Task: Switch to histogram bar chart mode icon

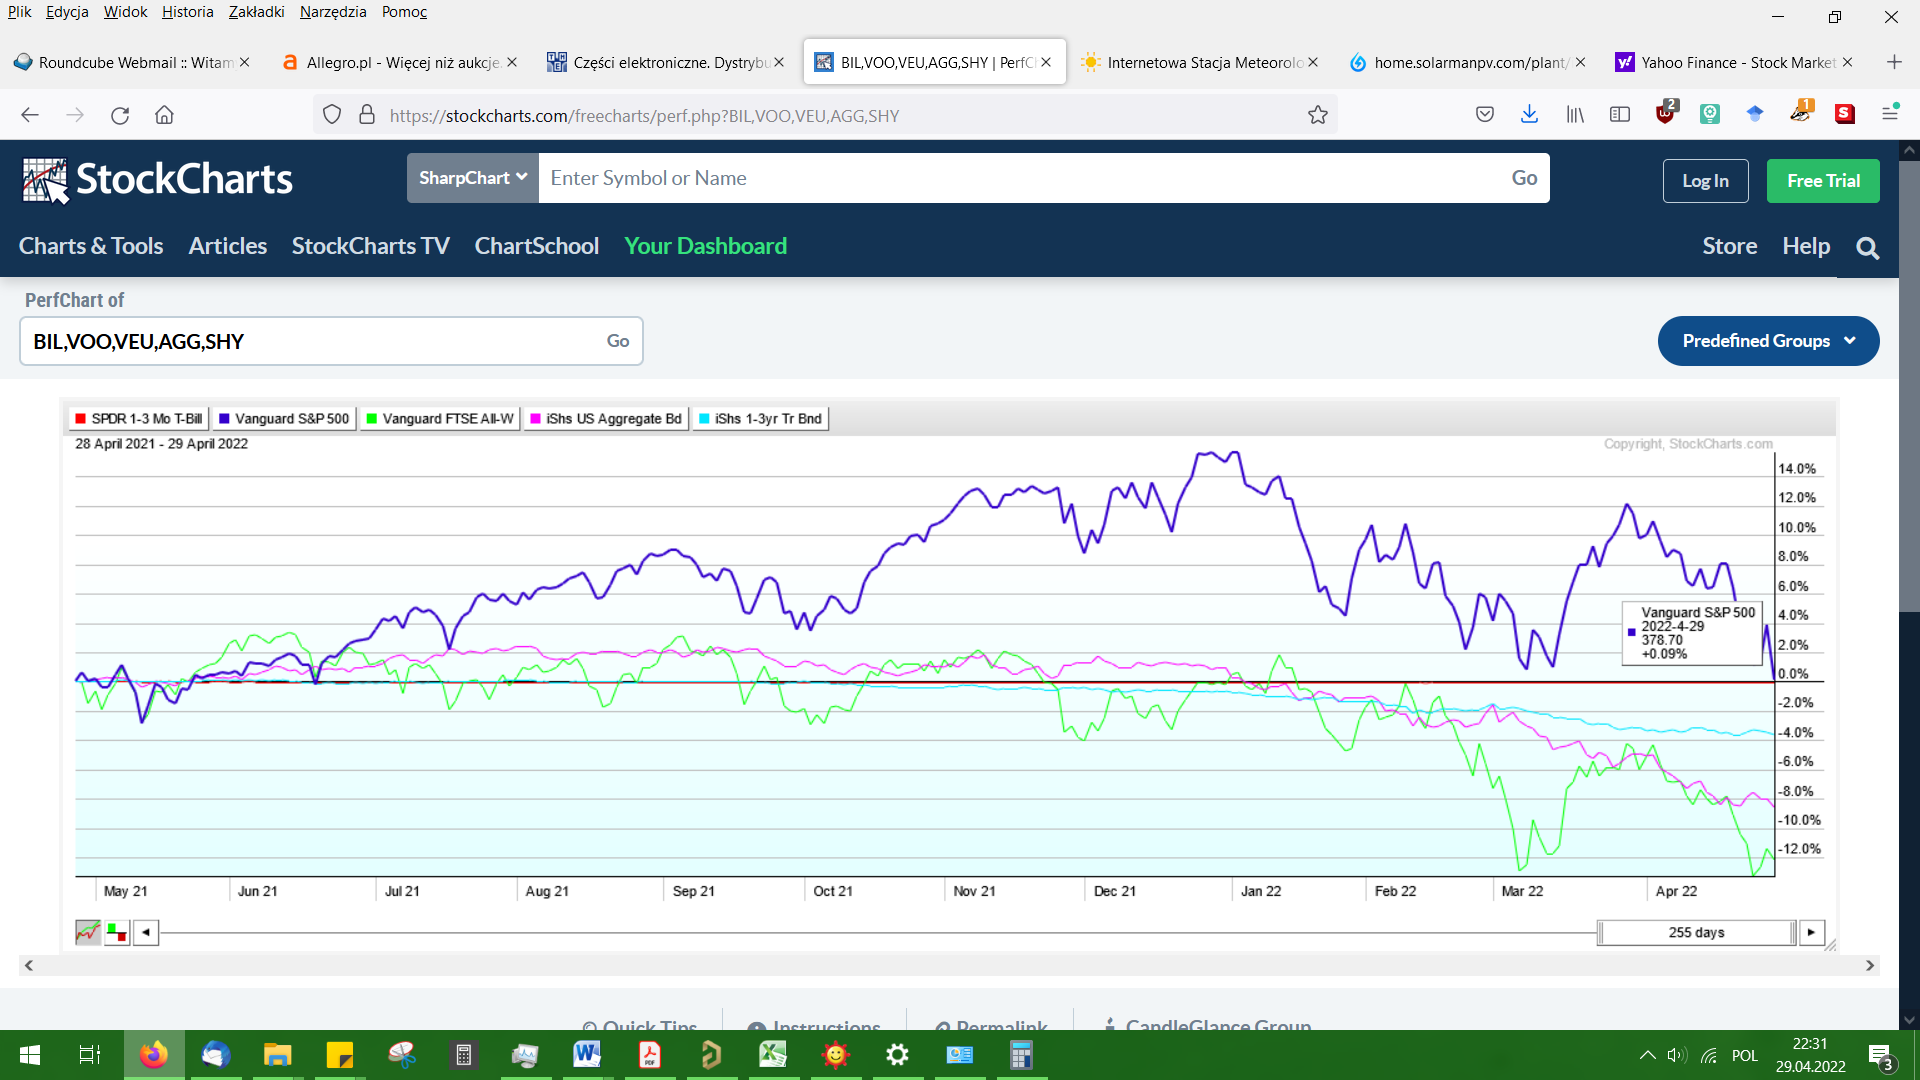Action: coord(117,932)
